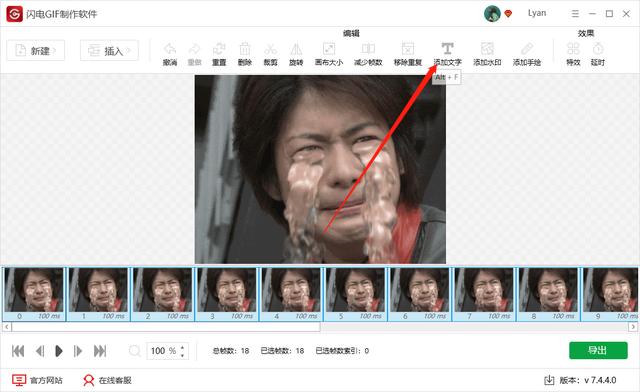Click the timeline scroll right arrow
Viewport: 640px width, 392px height.
click(x=633, y=327)
